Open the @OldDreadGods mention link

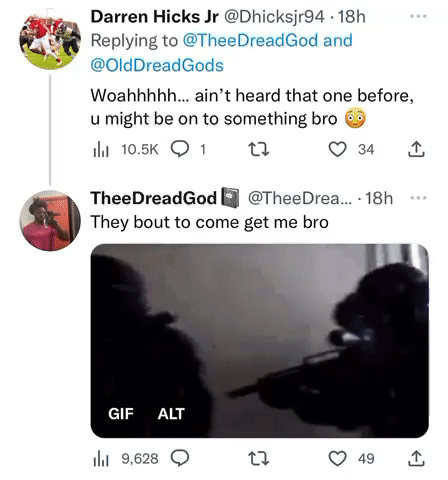[157, 65]
